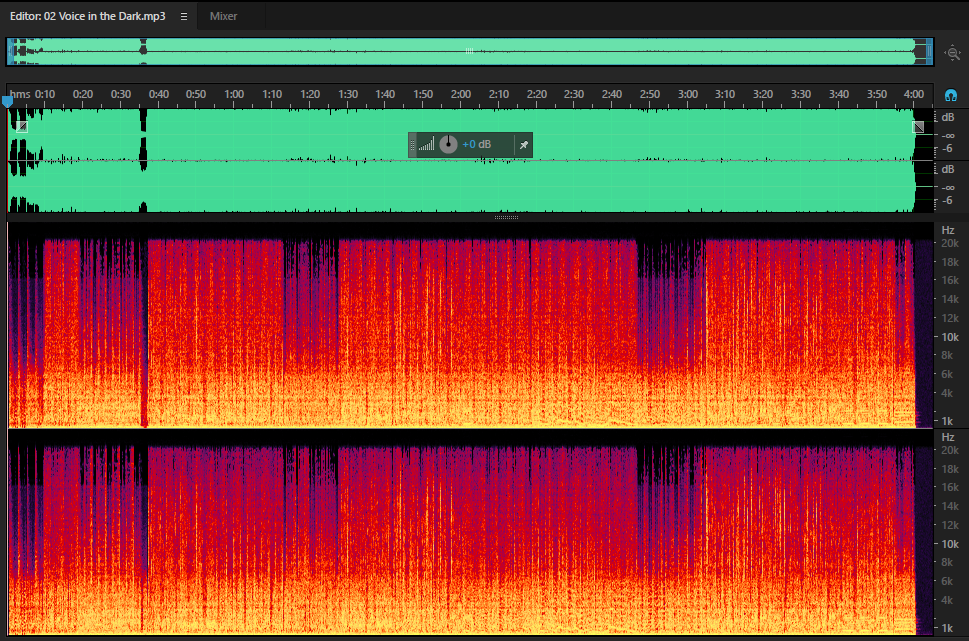Click the 2:30 mark on the time ruler
This screenshot has width=969, height=641.
[574, 95]
